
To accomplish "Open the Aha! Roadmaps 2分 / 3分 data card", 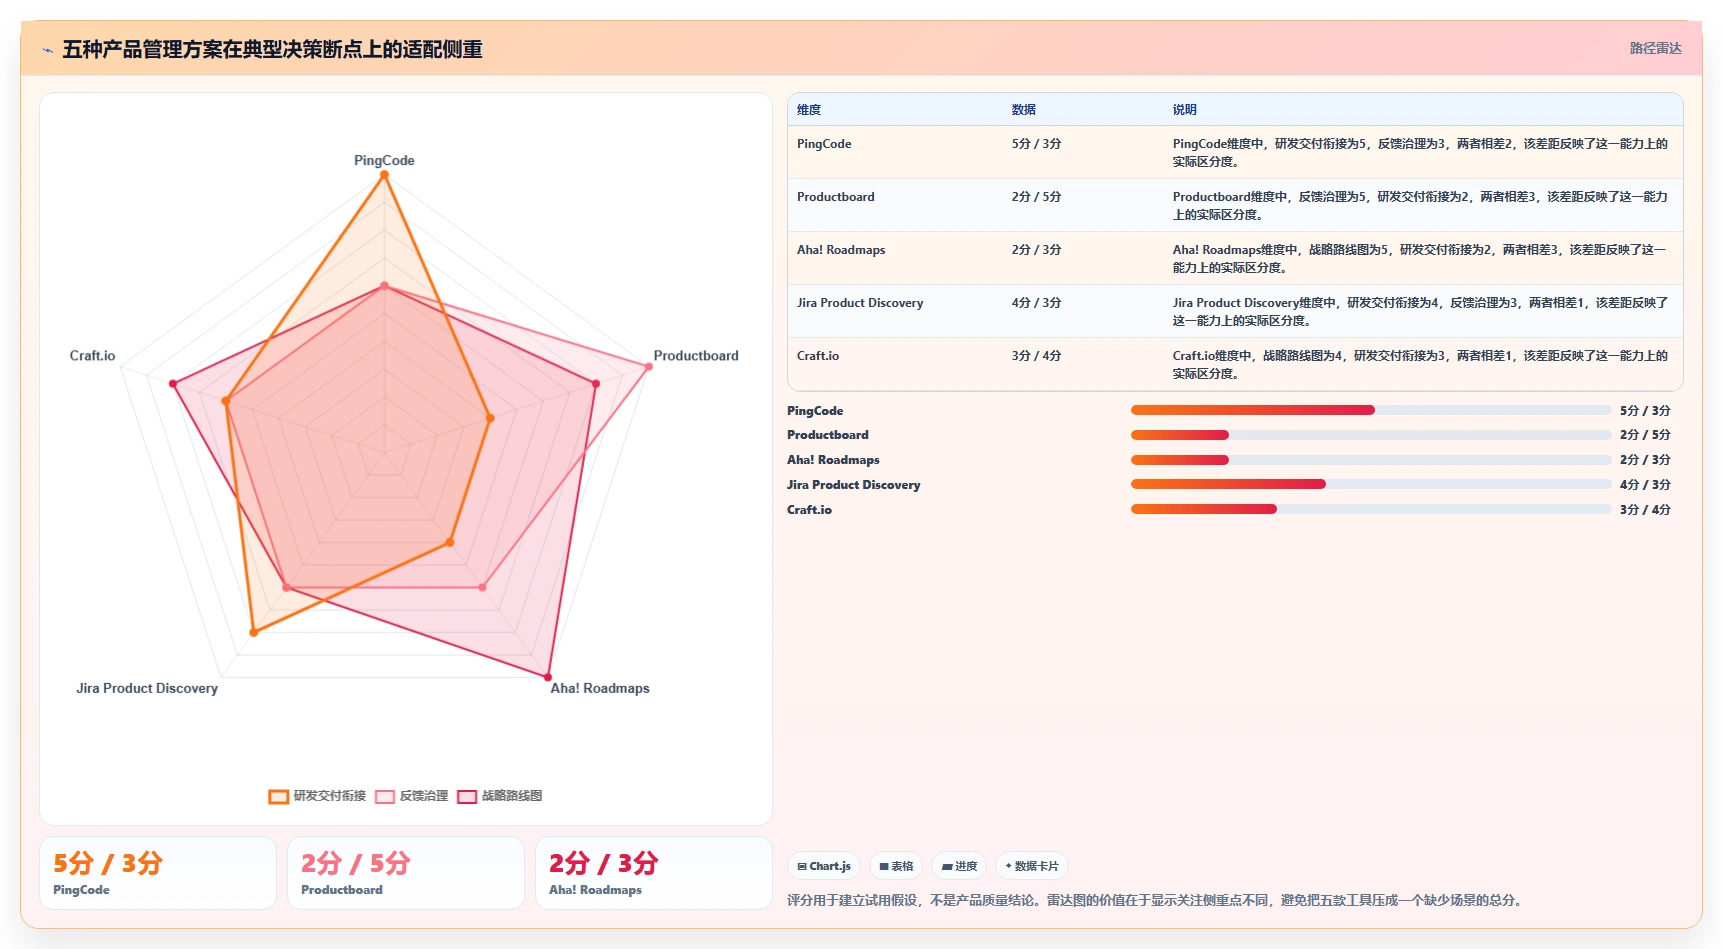I will tap(654, 873).
